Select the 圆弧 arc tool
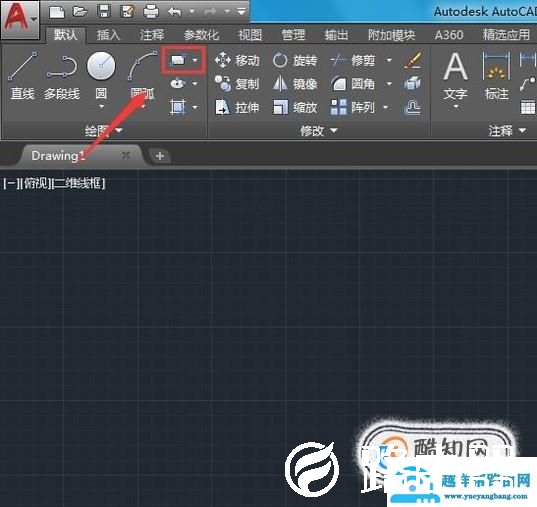The width and height of the screenshot is (537, 507). [142, 75]
